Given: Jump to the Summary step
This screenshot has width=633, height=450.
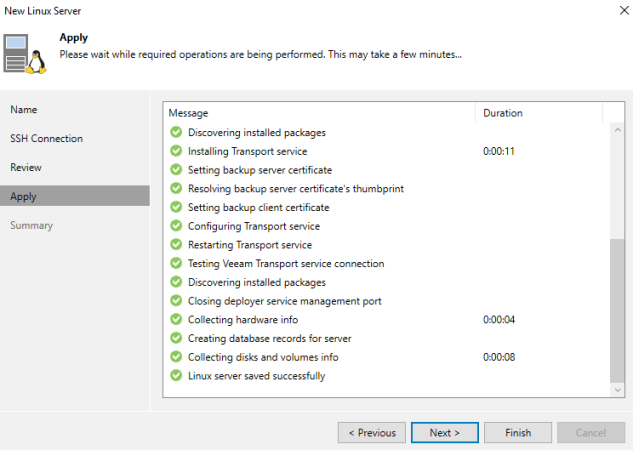Looking at the screenshot, I should coord(31,225).
